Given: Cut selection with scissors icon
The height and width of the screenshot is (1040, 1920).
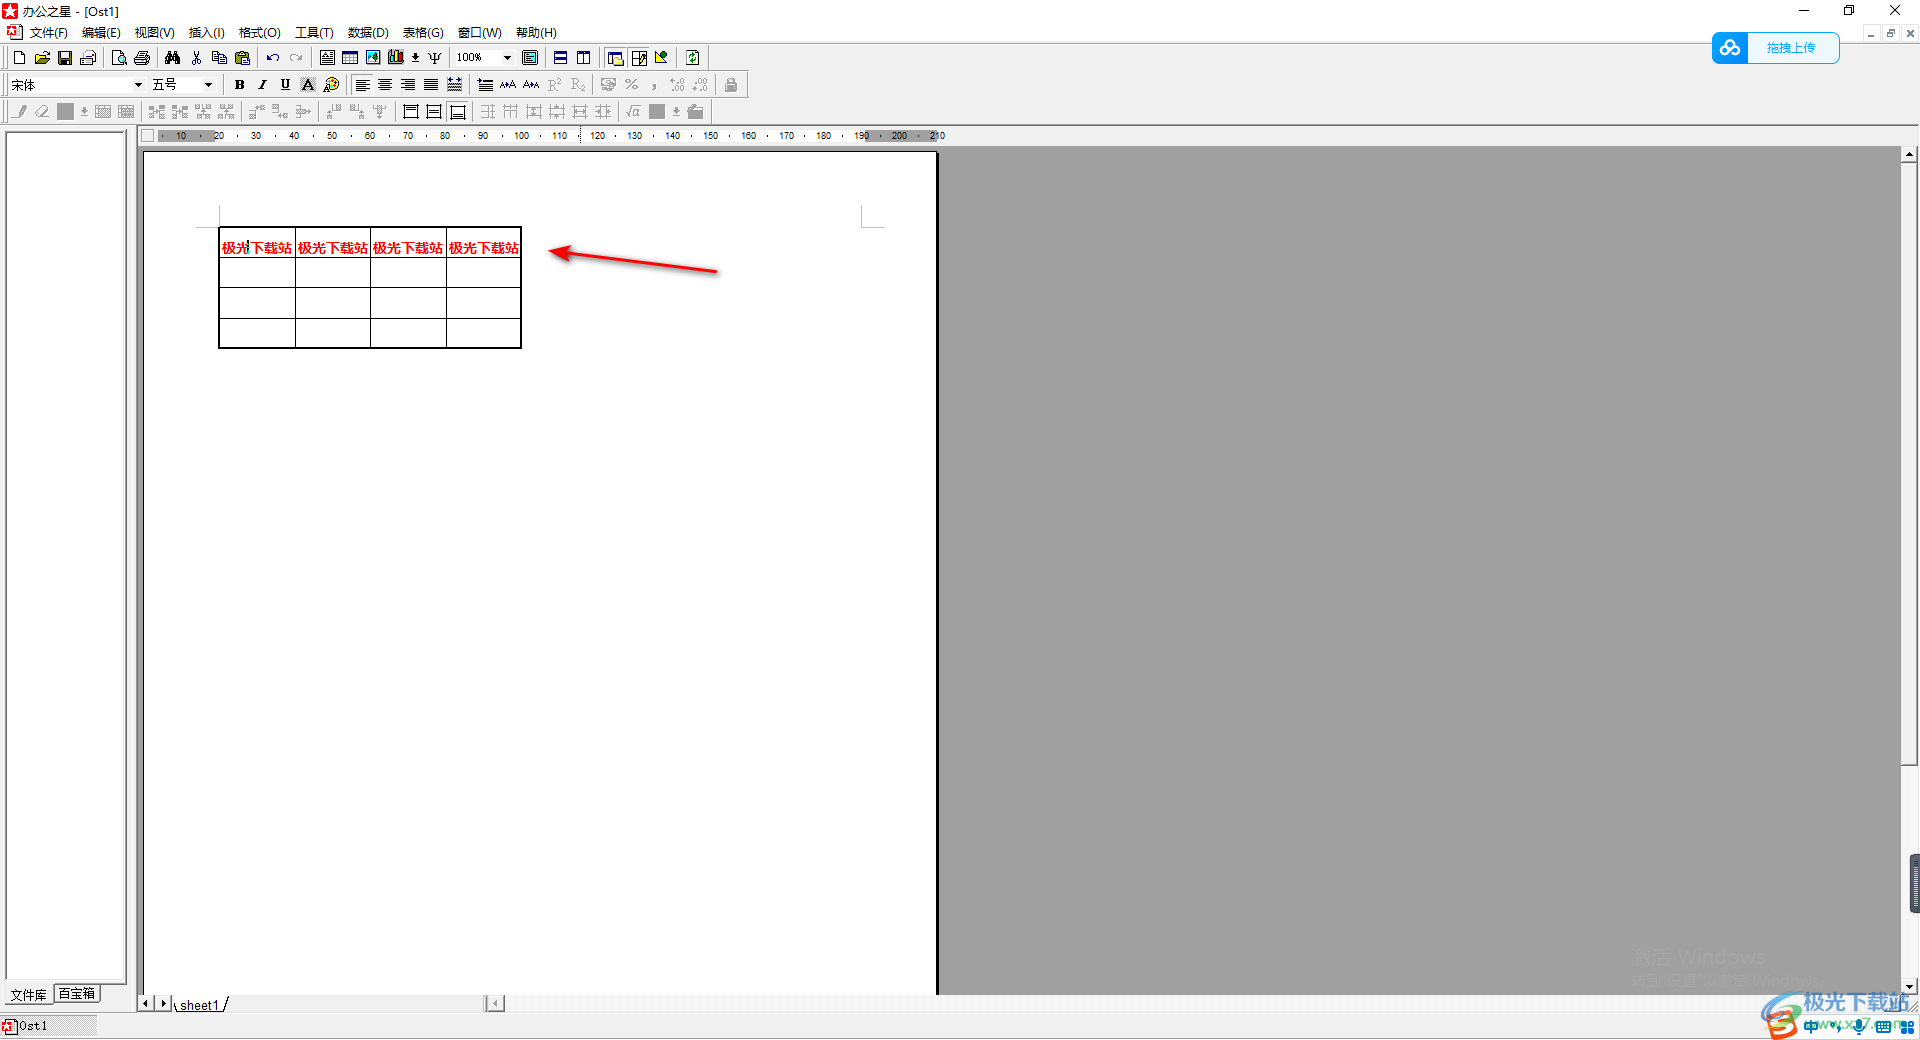Looking at the screenshot, I should tap(196, 58).
